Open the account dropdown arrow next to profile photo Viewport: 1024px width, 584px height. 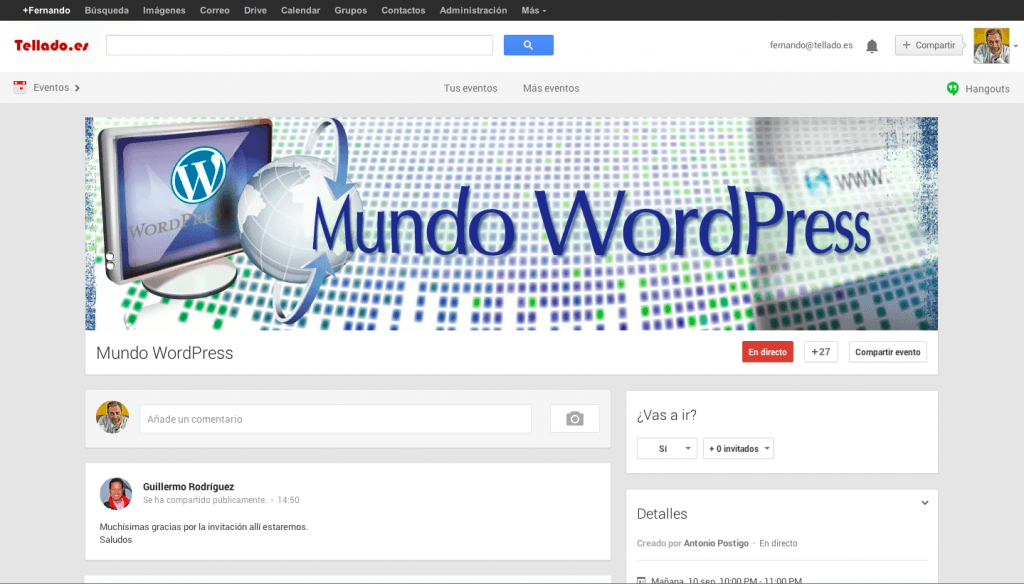tap(1016, 46)
